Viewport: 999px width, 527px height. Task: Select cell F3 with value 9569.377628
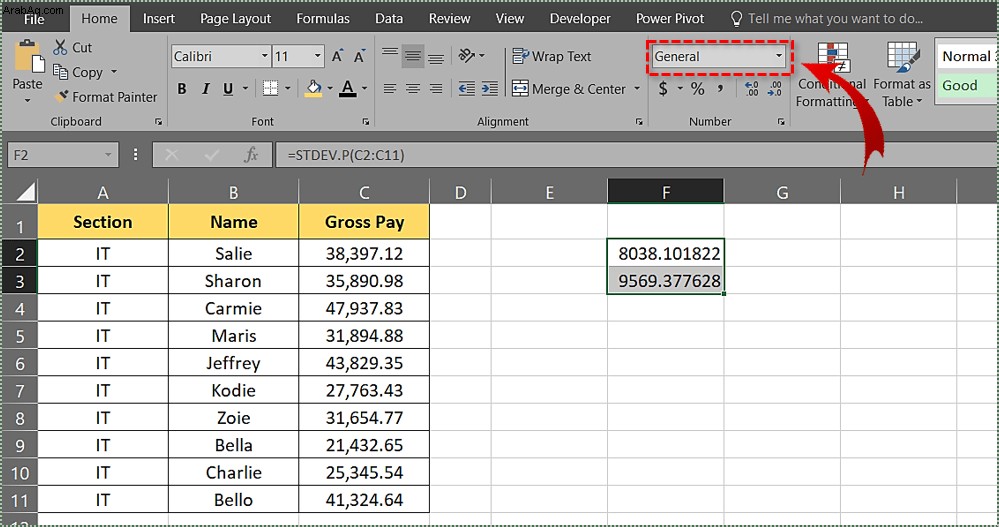pyautogui.click(x=666, y=280)
